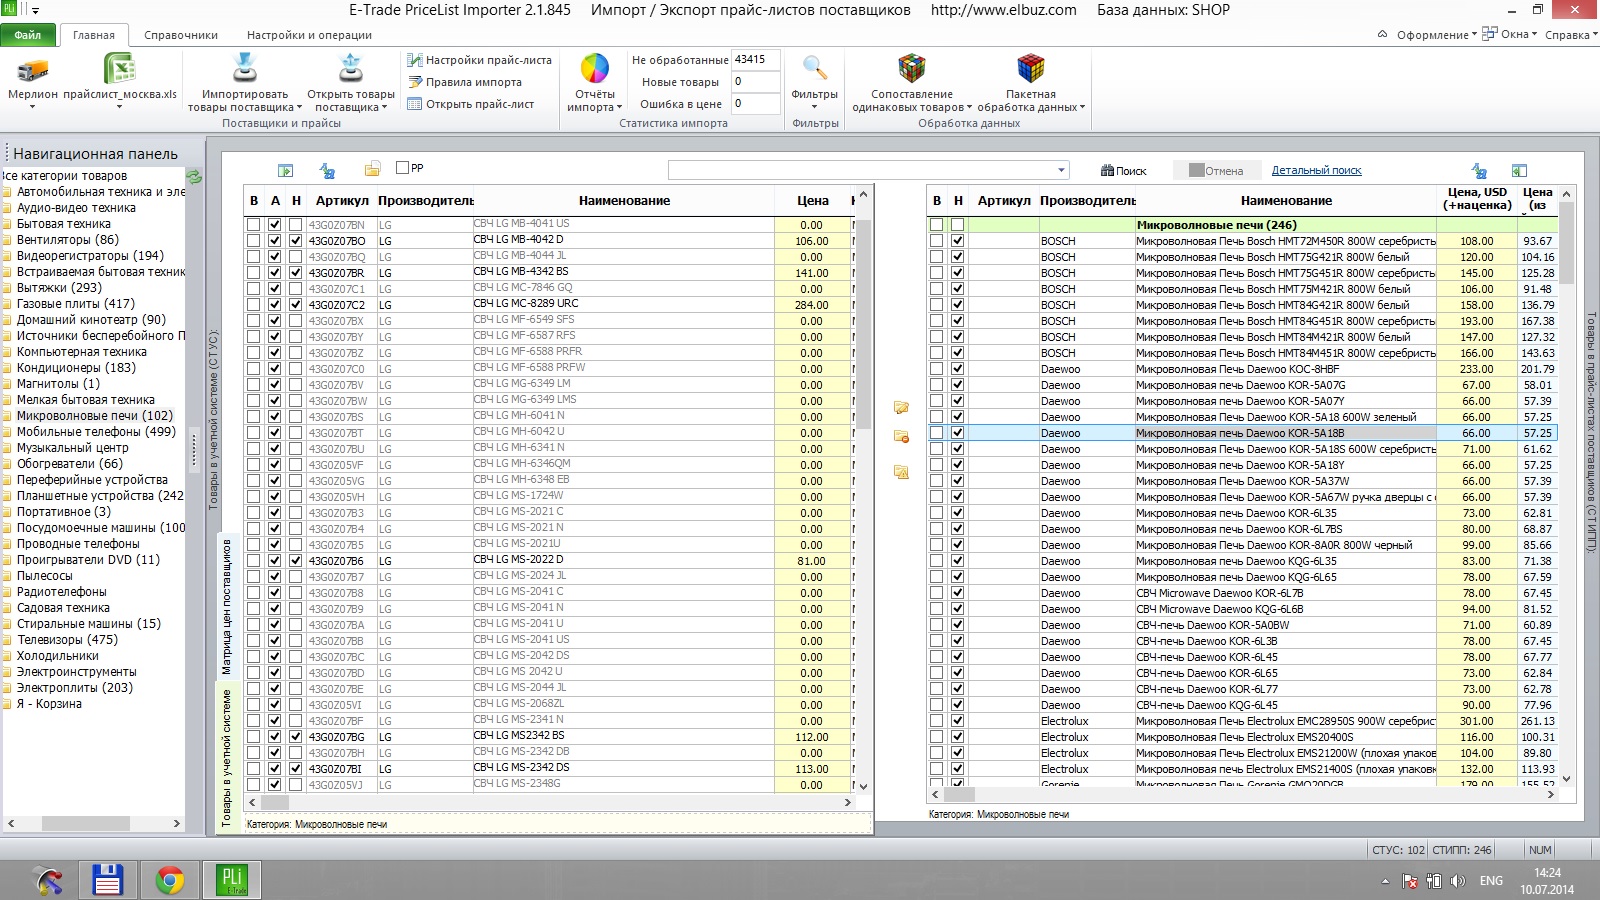Screen dimensions: 1600x900
Task: Select Микроволновые печи (102) category
Action: [x=94, y=416]
